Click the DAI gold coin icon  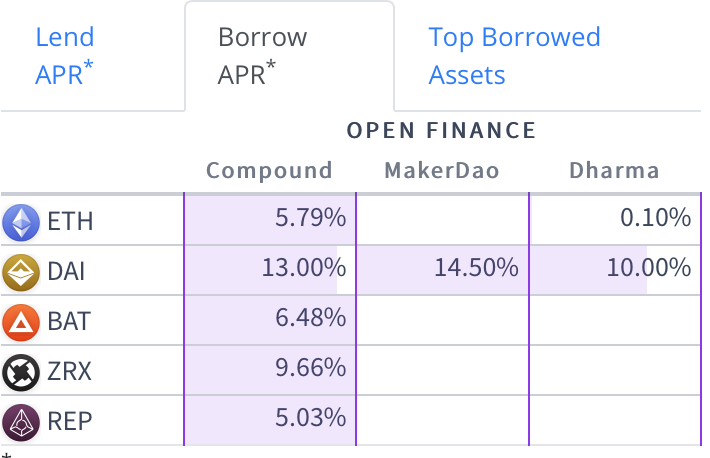coord(21,272)
